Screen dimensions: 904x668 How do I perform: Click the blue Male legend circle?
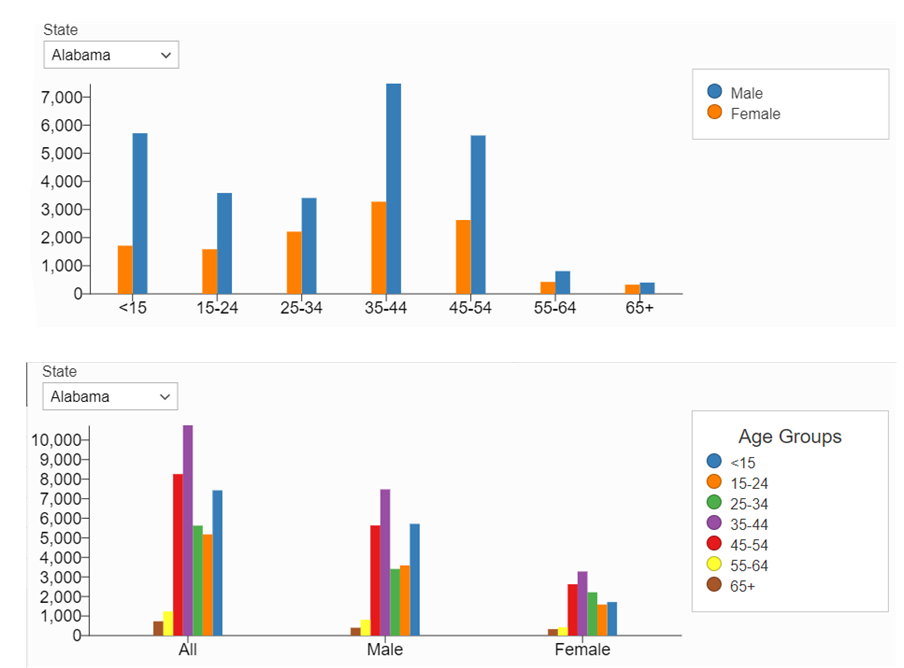coord(715,93)
